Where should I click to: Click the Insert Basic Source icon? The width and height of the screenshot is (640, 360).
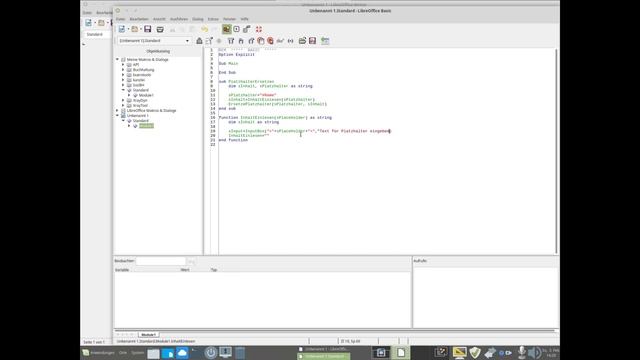coord(302,41)
